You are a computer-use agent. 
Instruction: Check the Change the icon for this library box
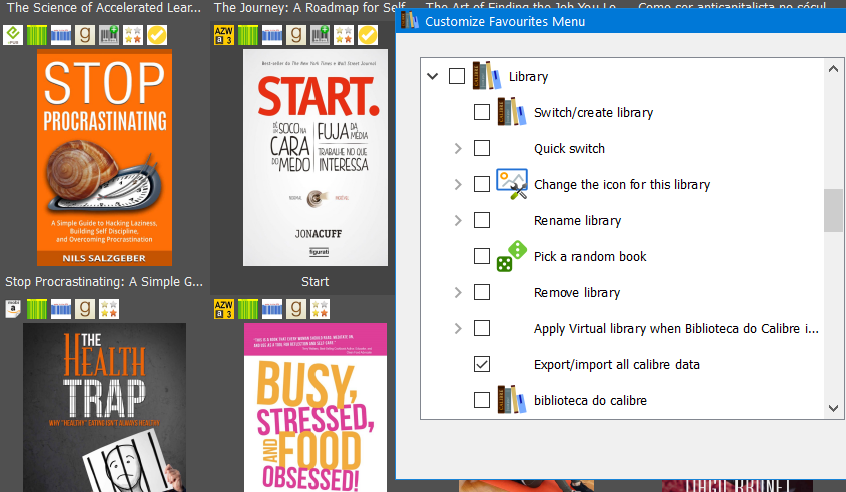482,184
